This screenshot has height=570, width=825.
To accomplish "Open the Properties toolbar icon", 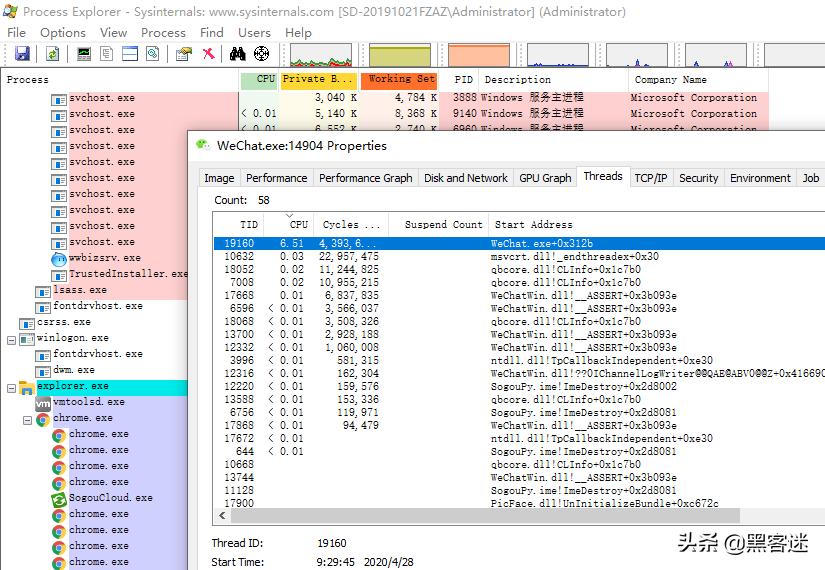I will (x=185, y=53).
